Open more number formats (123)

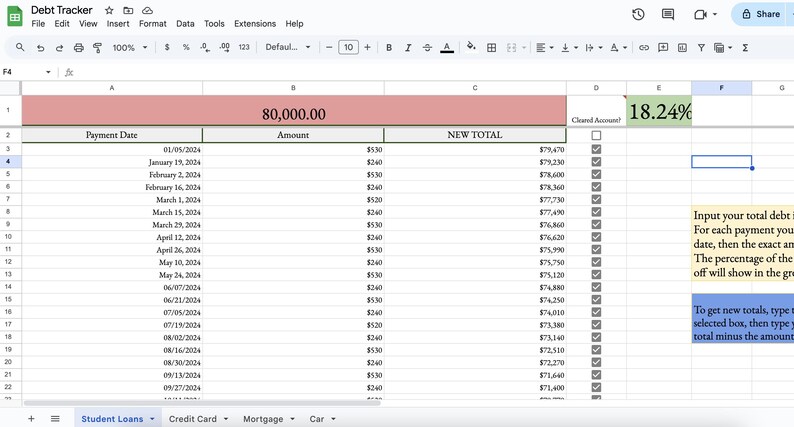click(x=244, y=47)
